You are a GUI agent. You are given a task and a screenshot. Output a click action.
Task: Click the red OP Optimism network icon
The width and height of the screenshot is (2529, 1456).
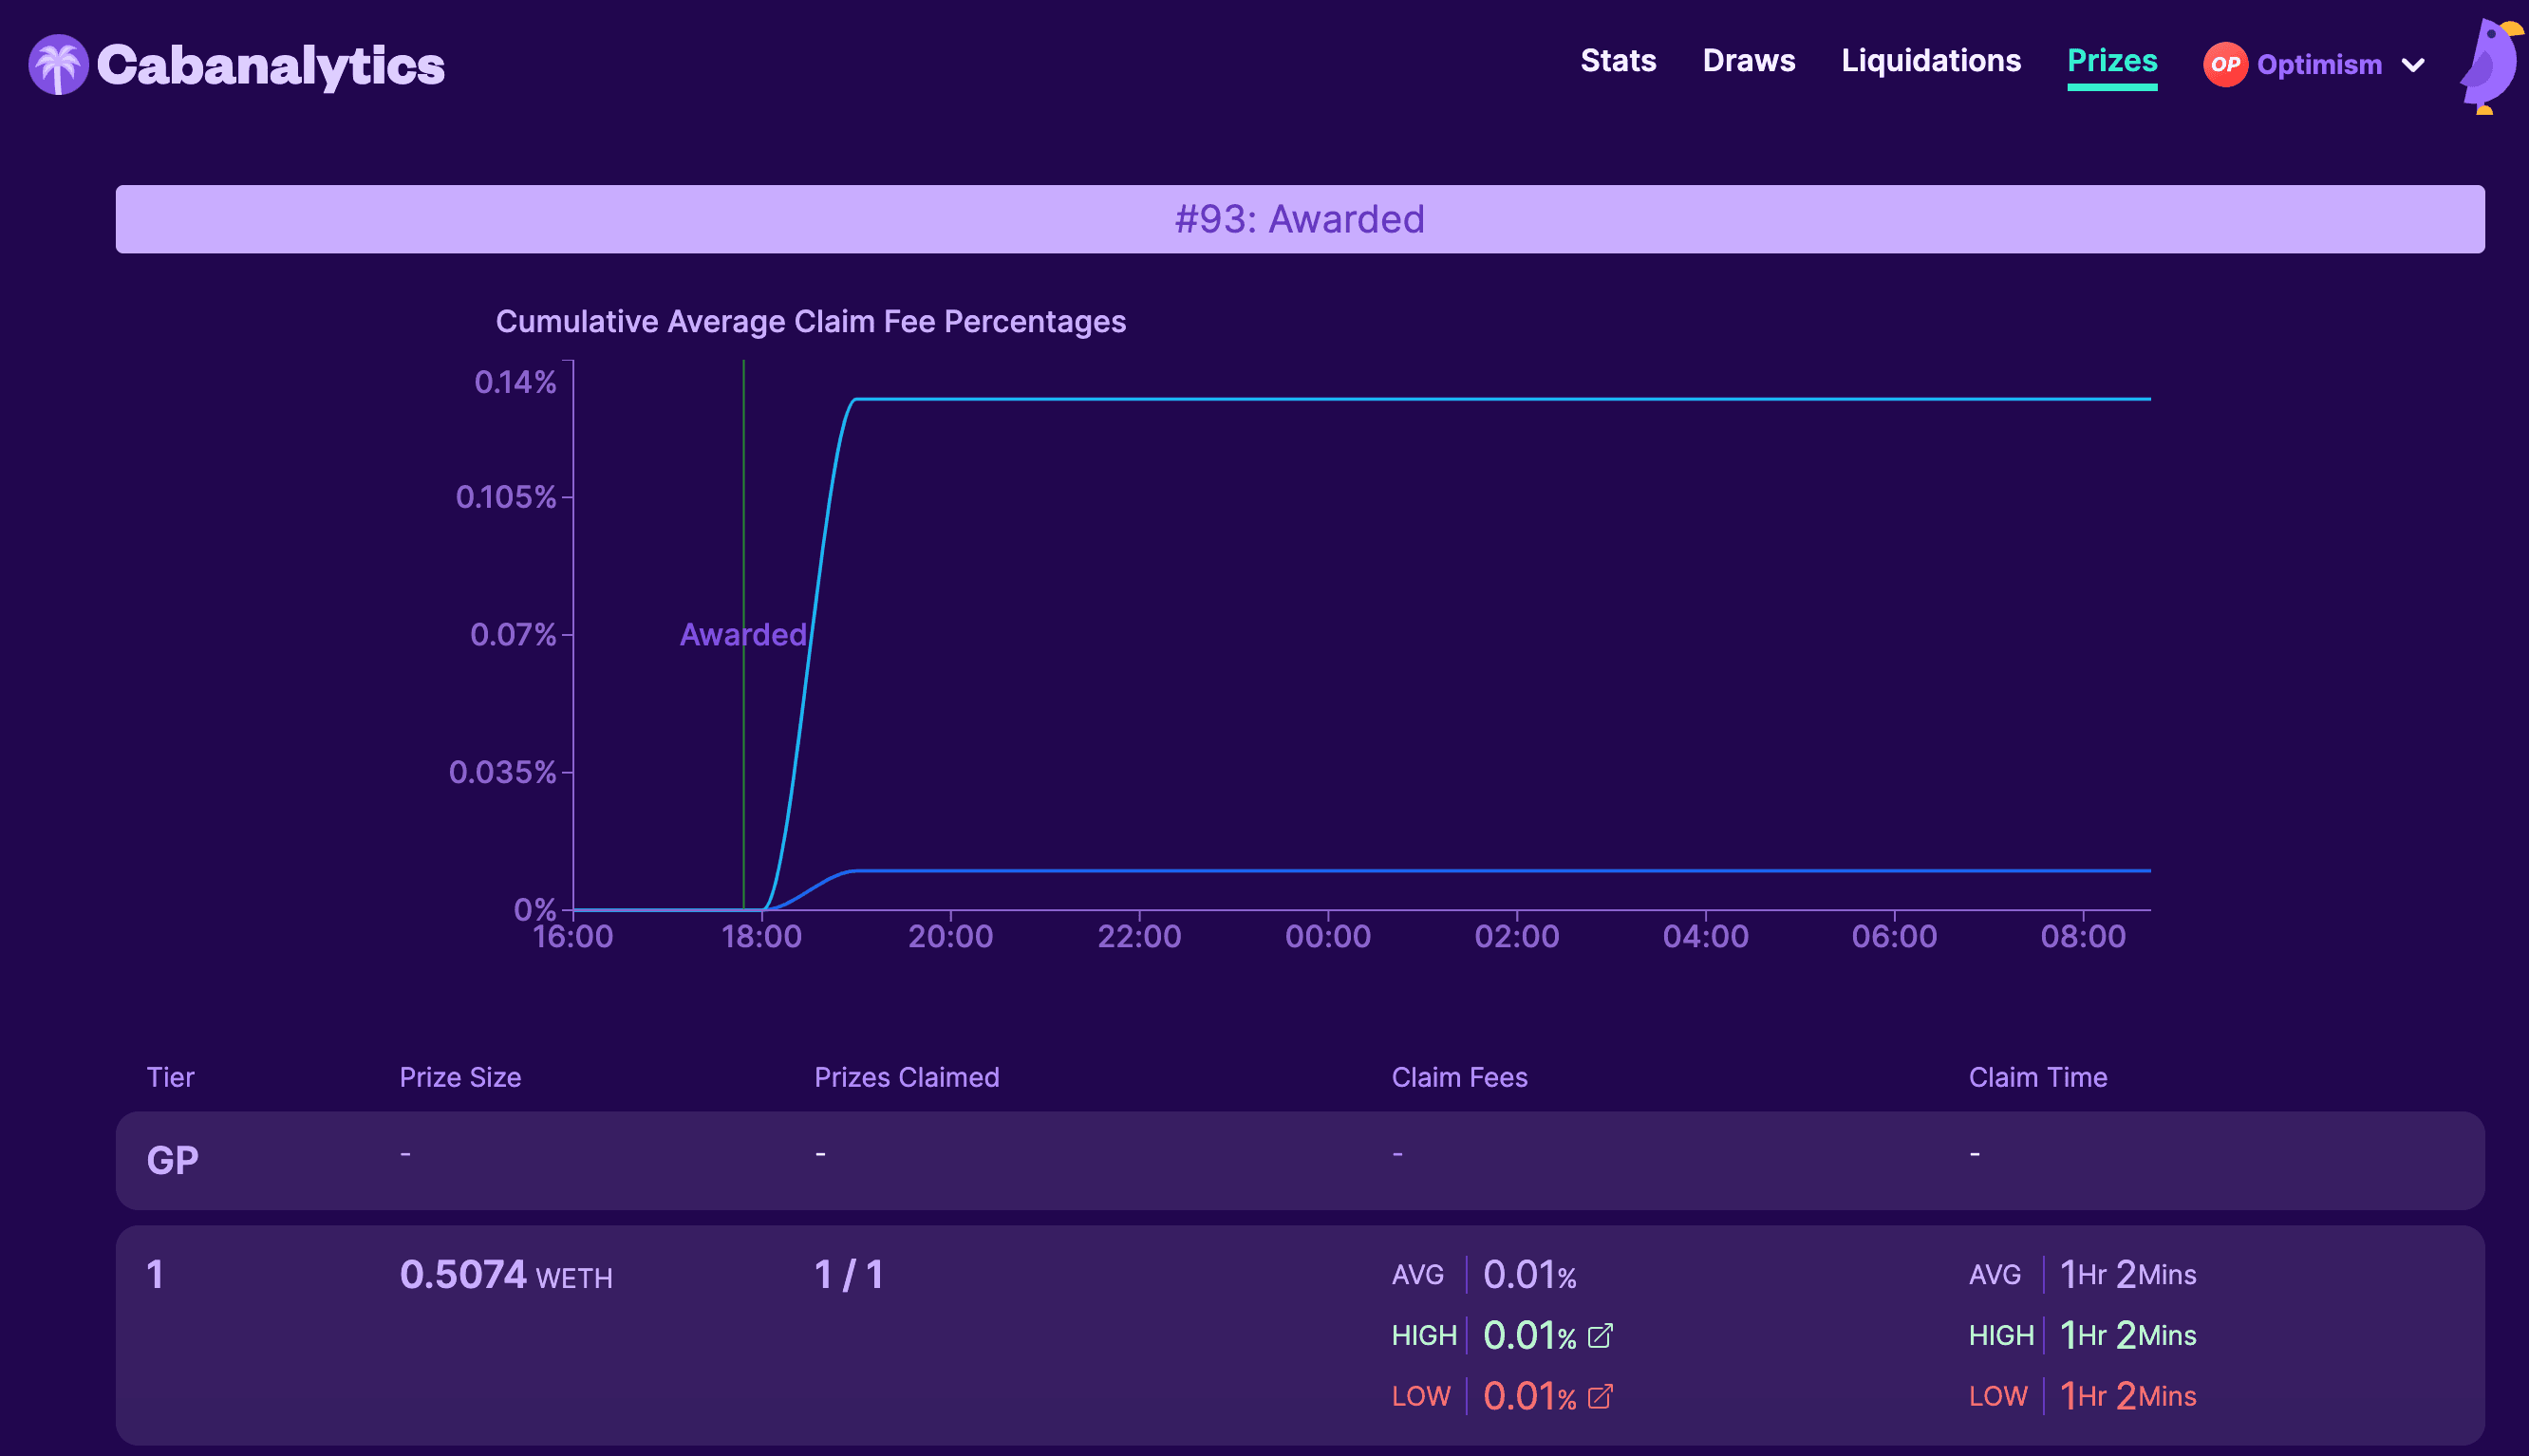tap(2224, 65)
